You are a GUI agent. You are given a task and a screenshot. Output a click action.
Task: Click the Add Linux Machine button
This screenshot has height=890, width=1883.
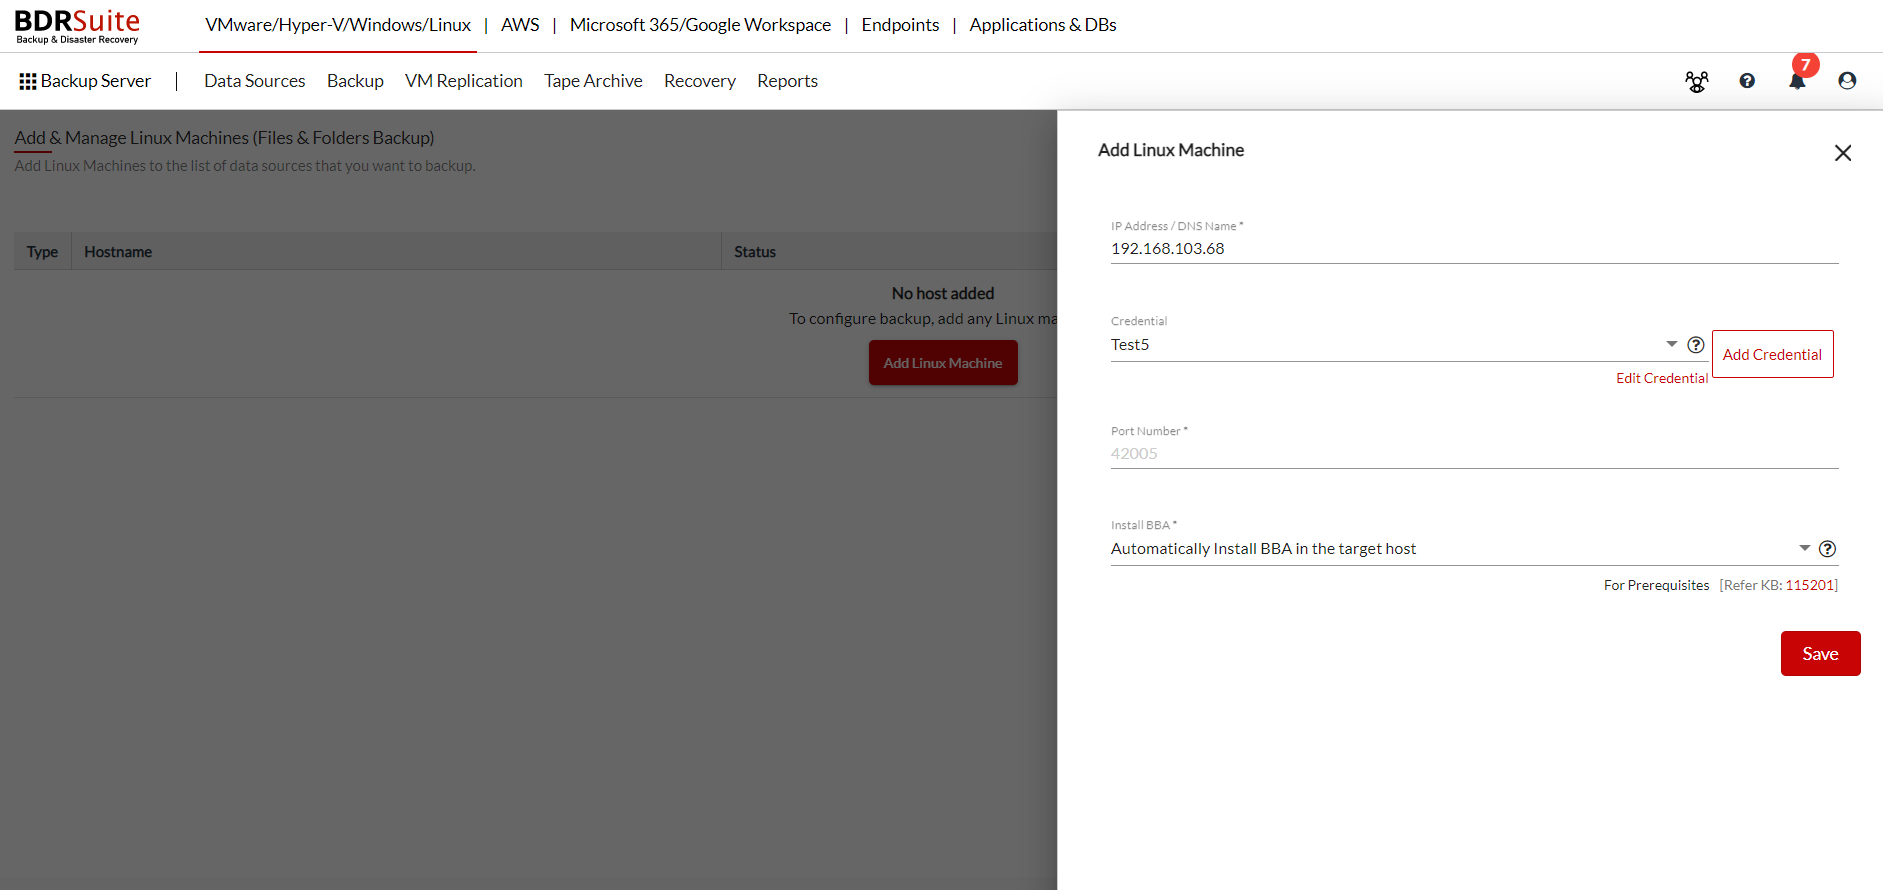tap(943, 363)
